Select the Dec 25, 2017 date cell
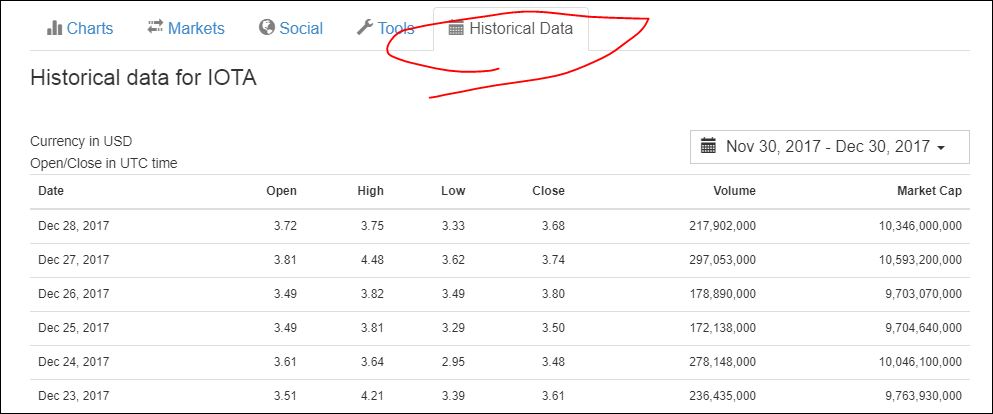993x414 pixels. click(x=73, y=328)
